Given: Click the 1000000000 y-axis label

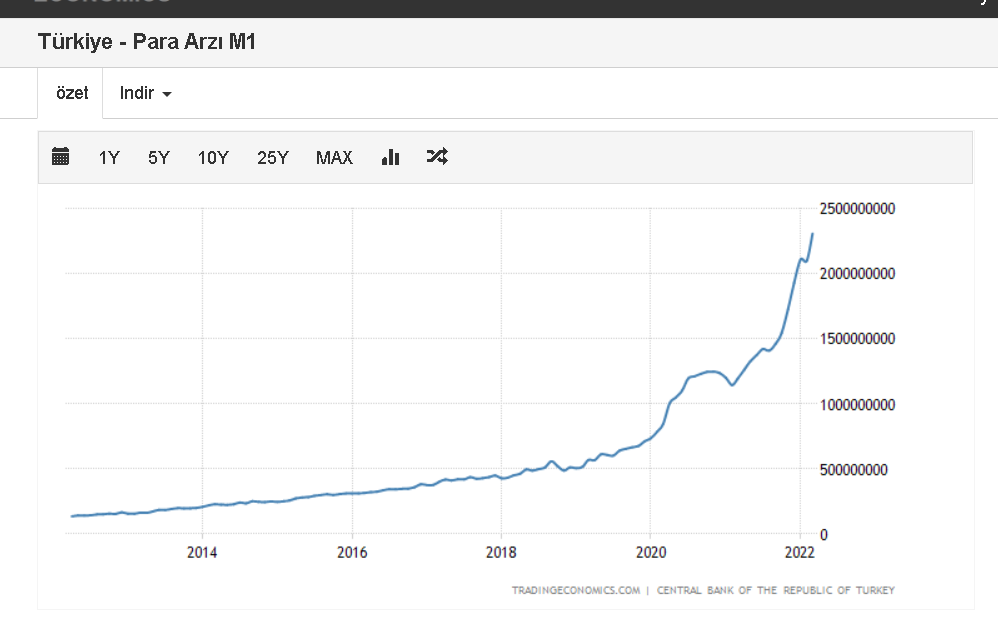Looking at the screenshot, I should (x=857, y=404).
